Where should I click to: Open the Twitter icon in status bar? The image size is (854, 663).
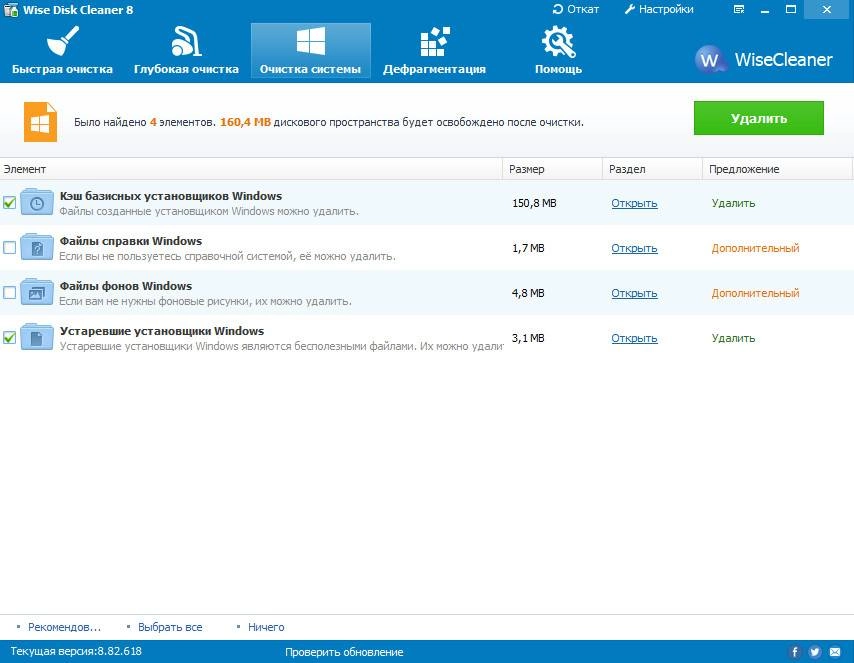point(815,652)
